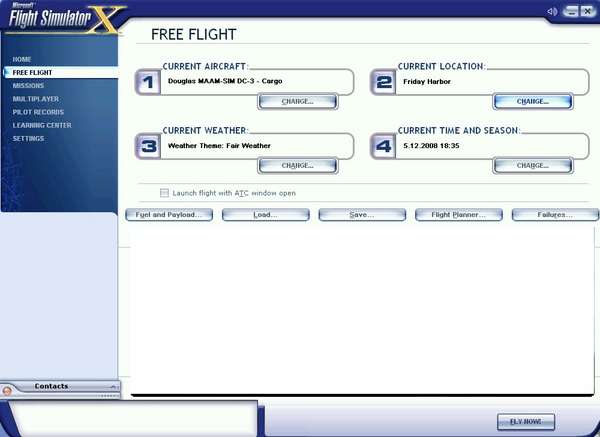Click the step 4 time number icon
This screenshot has height=437, width=600.
(x=383, y=146)
